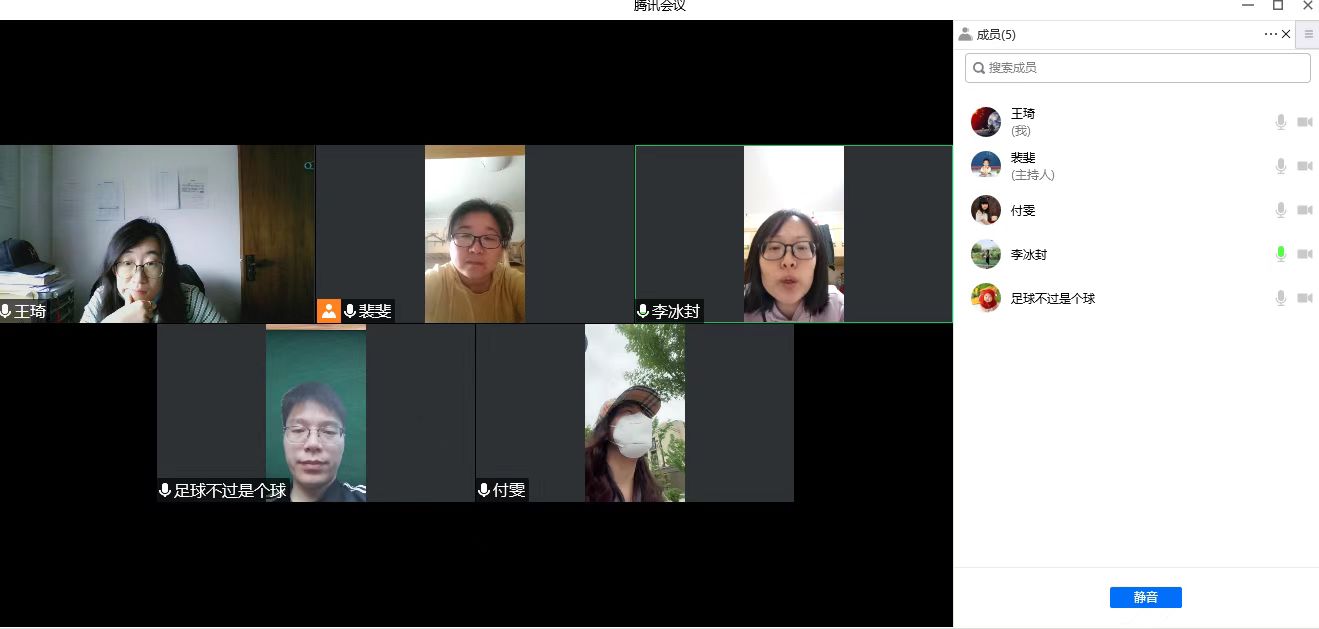Click the orange host icon on 裴斐's video tile
The width and height of the screenshot is (1319, 629).
(x=328, y=311)
